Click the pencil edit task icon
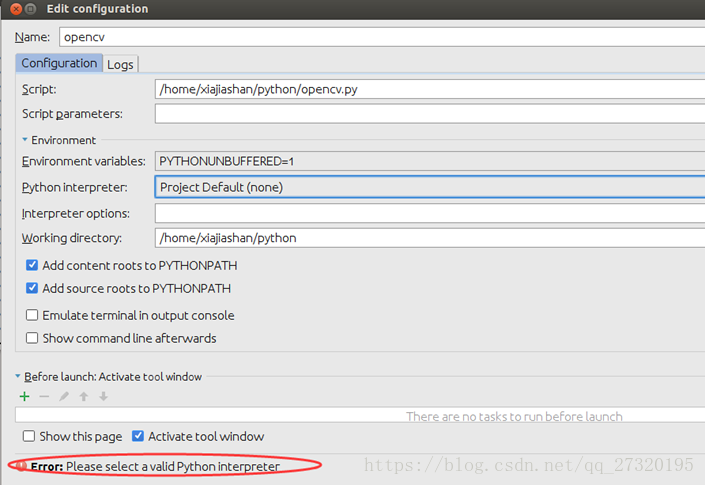705x485 pixels. point(64,396)
